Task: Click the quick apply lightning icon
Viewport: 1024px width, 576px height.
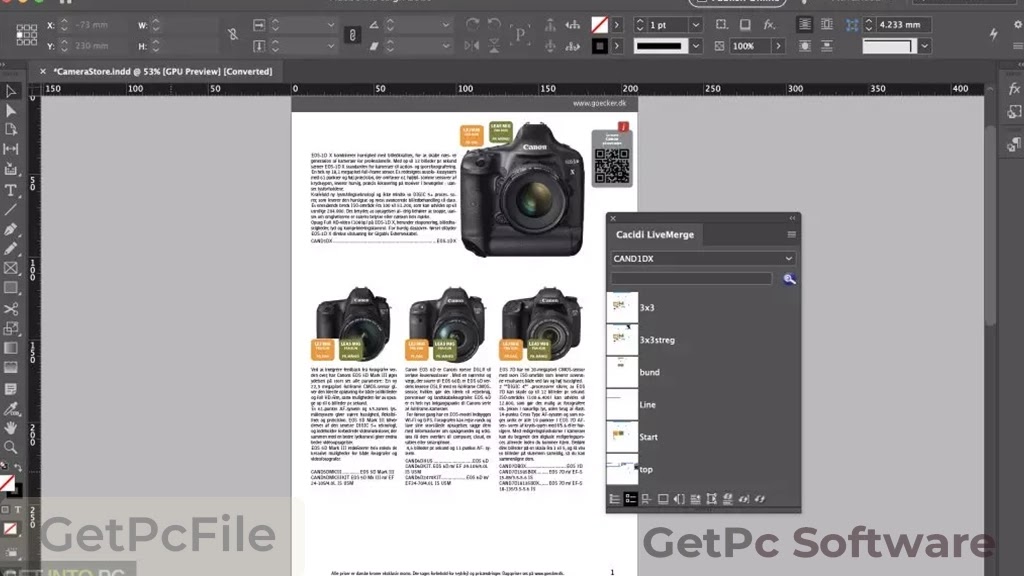Action: (x=993, y=35)
